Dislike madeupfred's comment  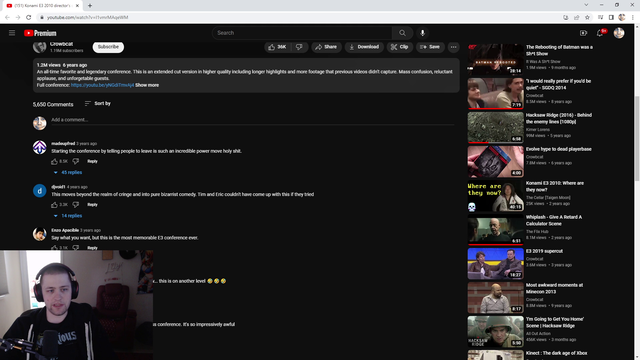tap(76, 161)
